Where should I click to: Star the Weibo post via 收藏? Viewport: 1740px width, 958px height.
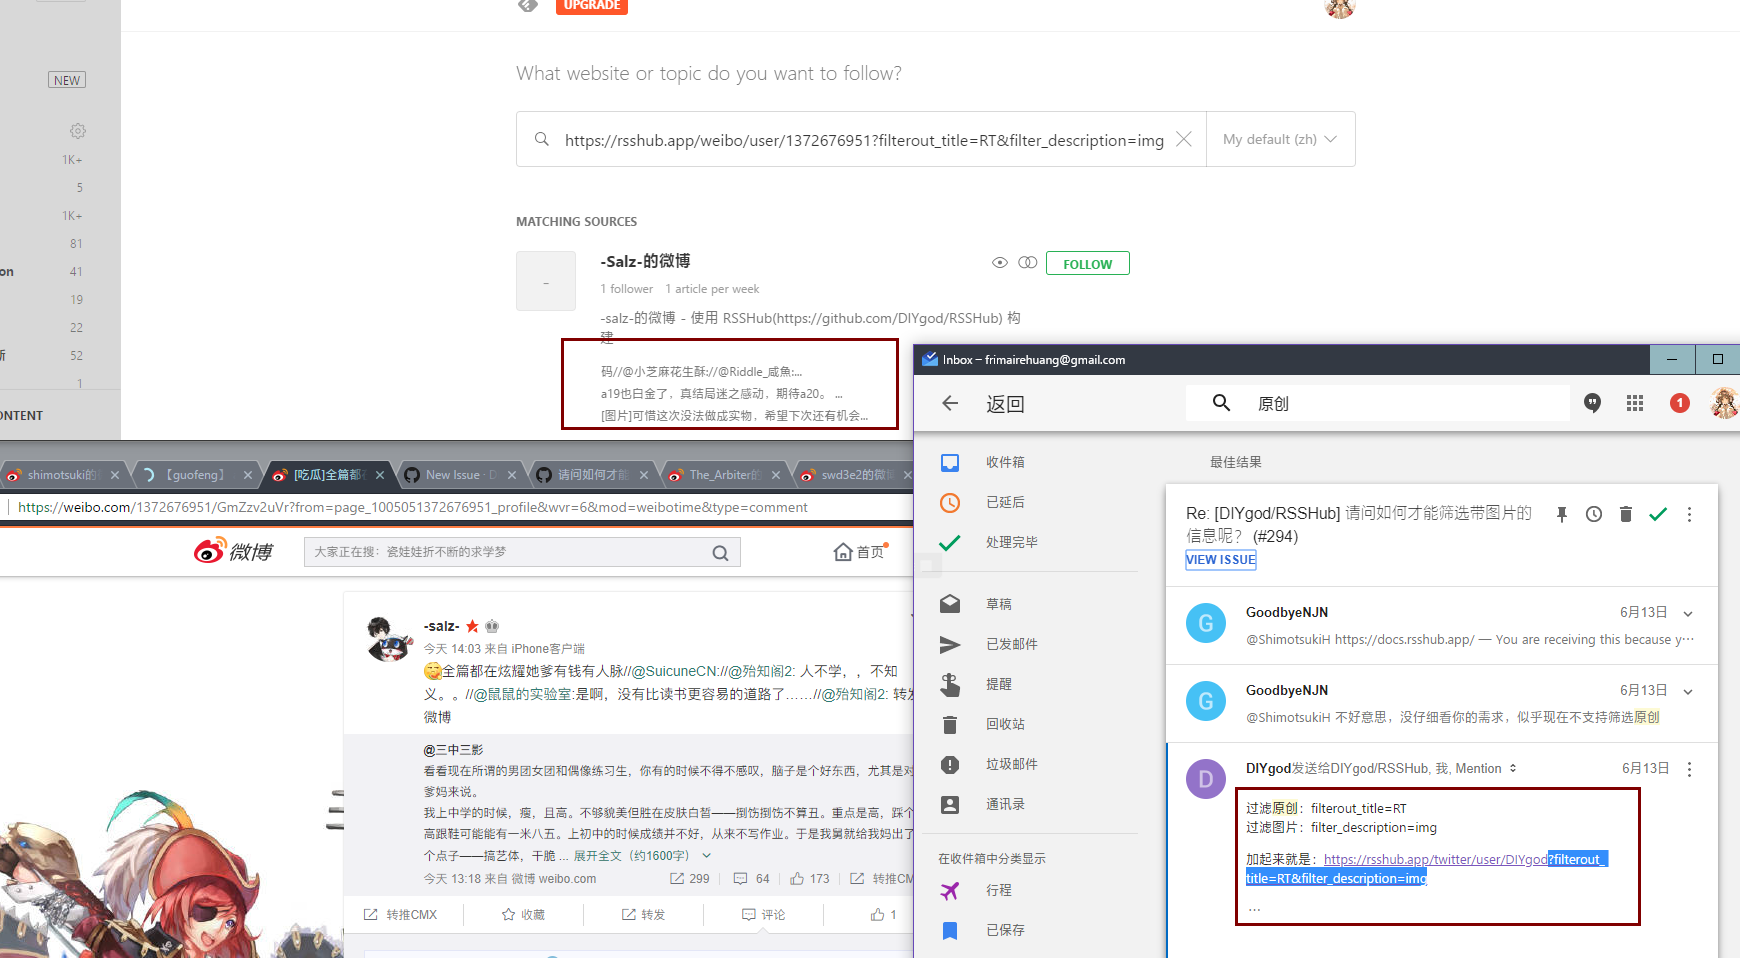tap(523, 913)
